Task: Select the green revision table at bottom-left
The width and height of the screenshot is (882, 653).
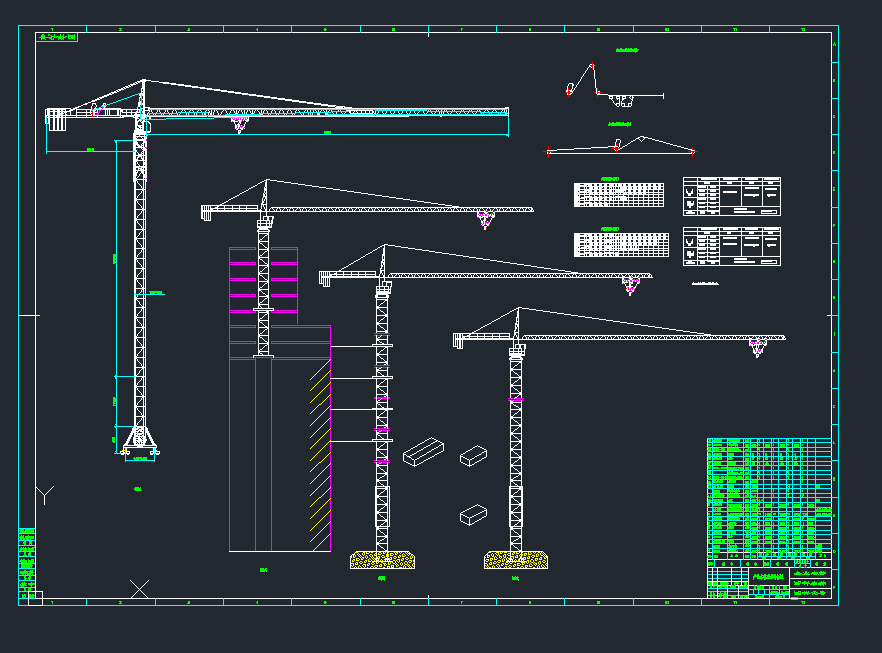Action: tap(27, 560)
